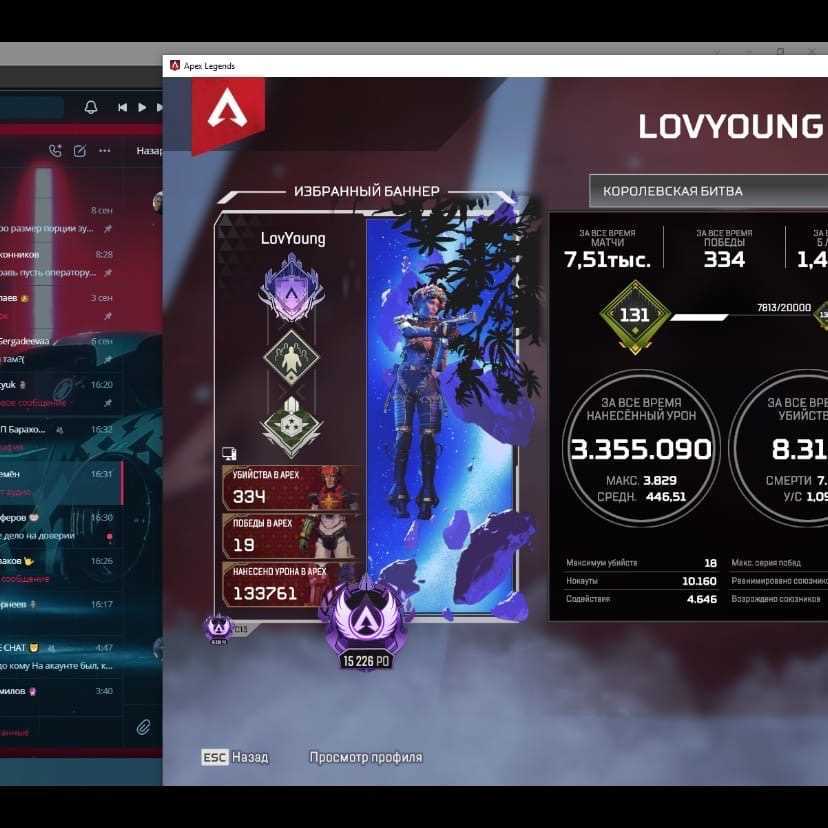Click the red Apex logo emblem
This screenshot has width=828, height=828.
(228, 115)
